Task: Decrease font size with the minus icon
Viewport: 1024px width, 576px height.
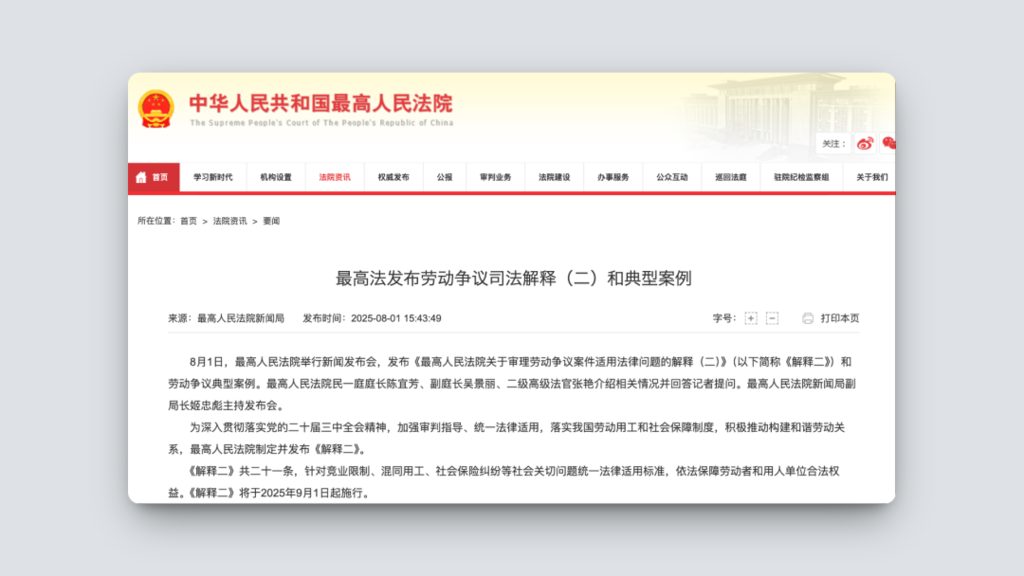Action: pyautogui.click(x=772, y=318)
